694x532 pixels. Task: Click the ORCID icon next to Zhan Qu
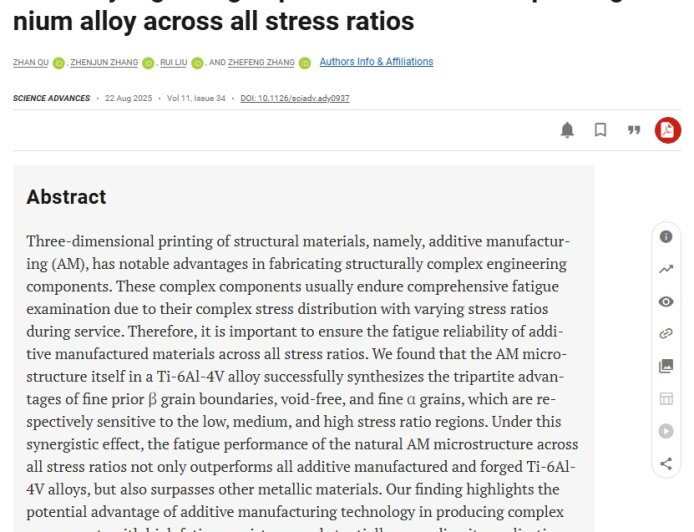coord(59,63)
